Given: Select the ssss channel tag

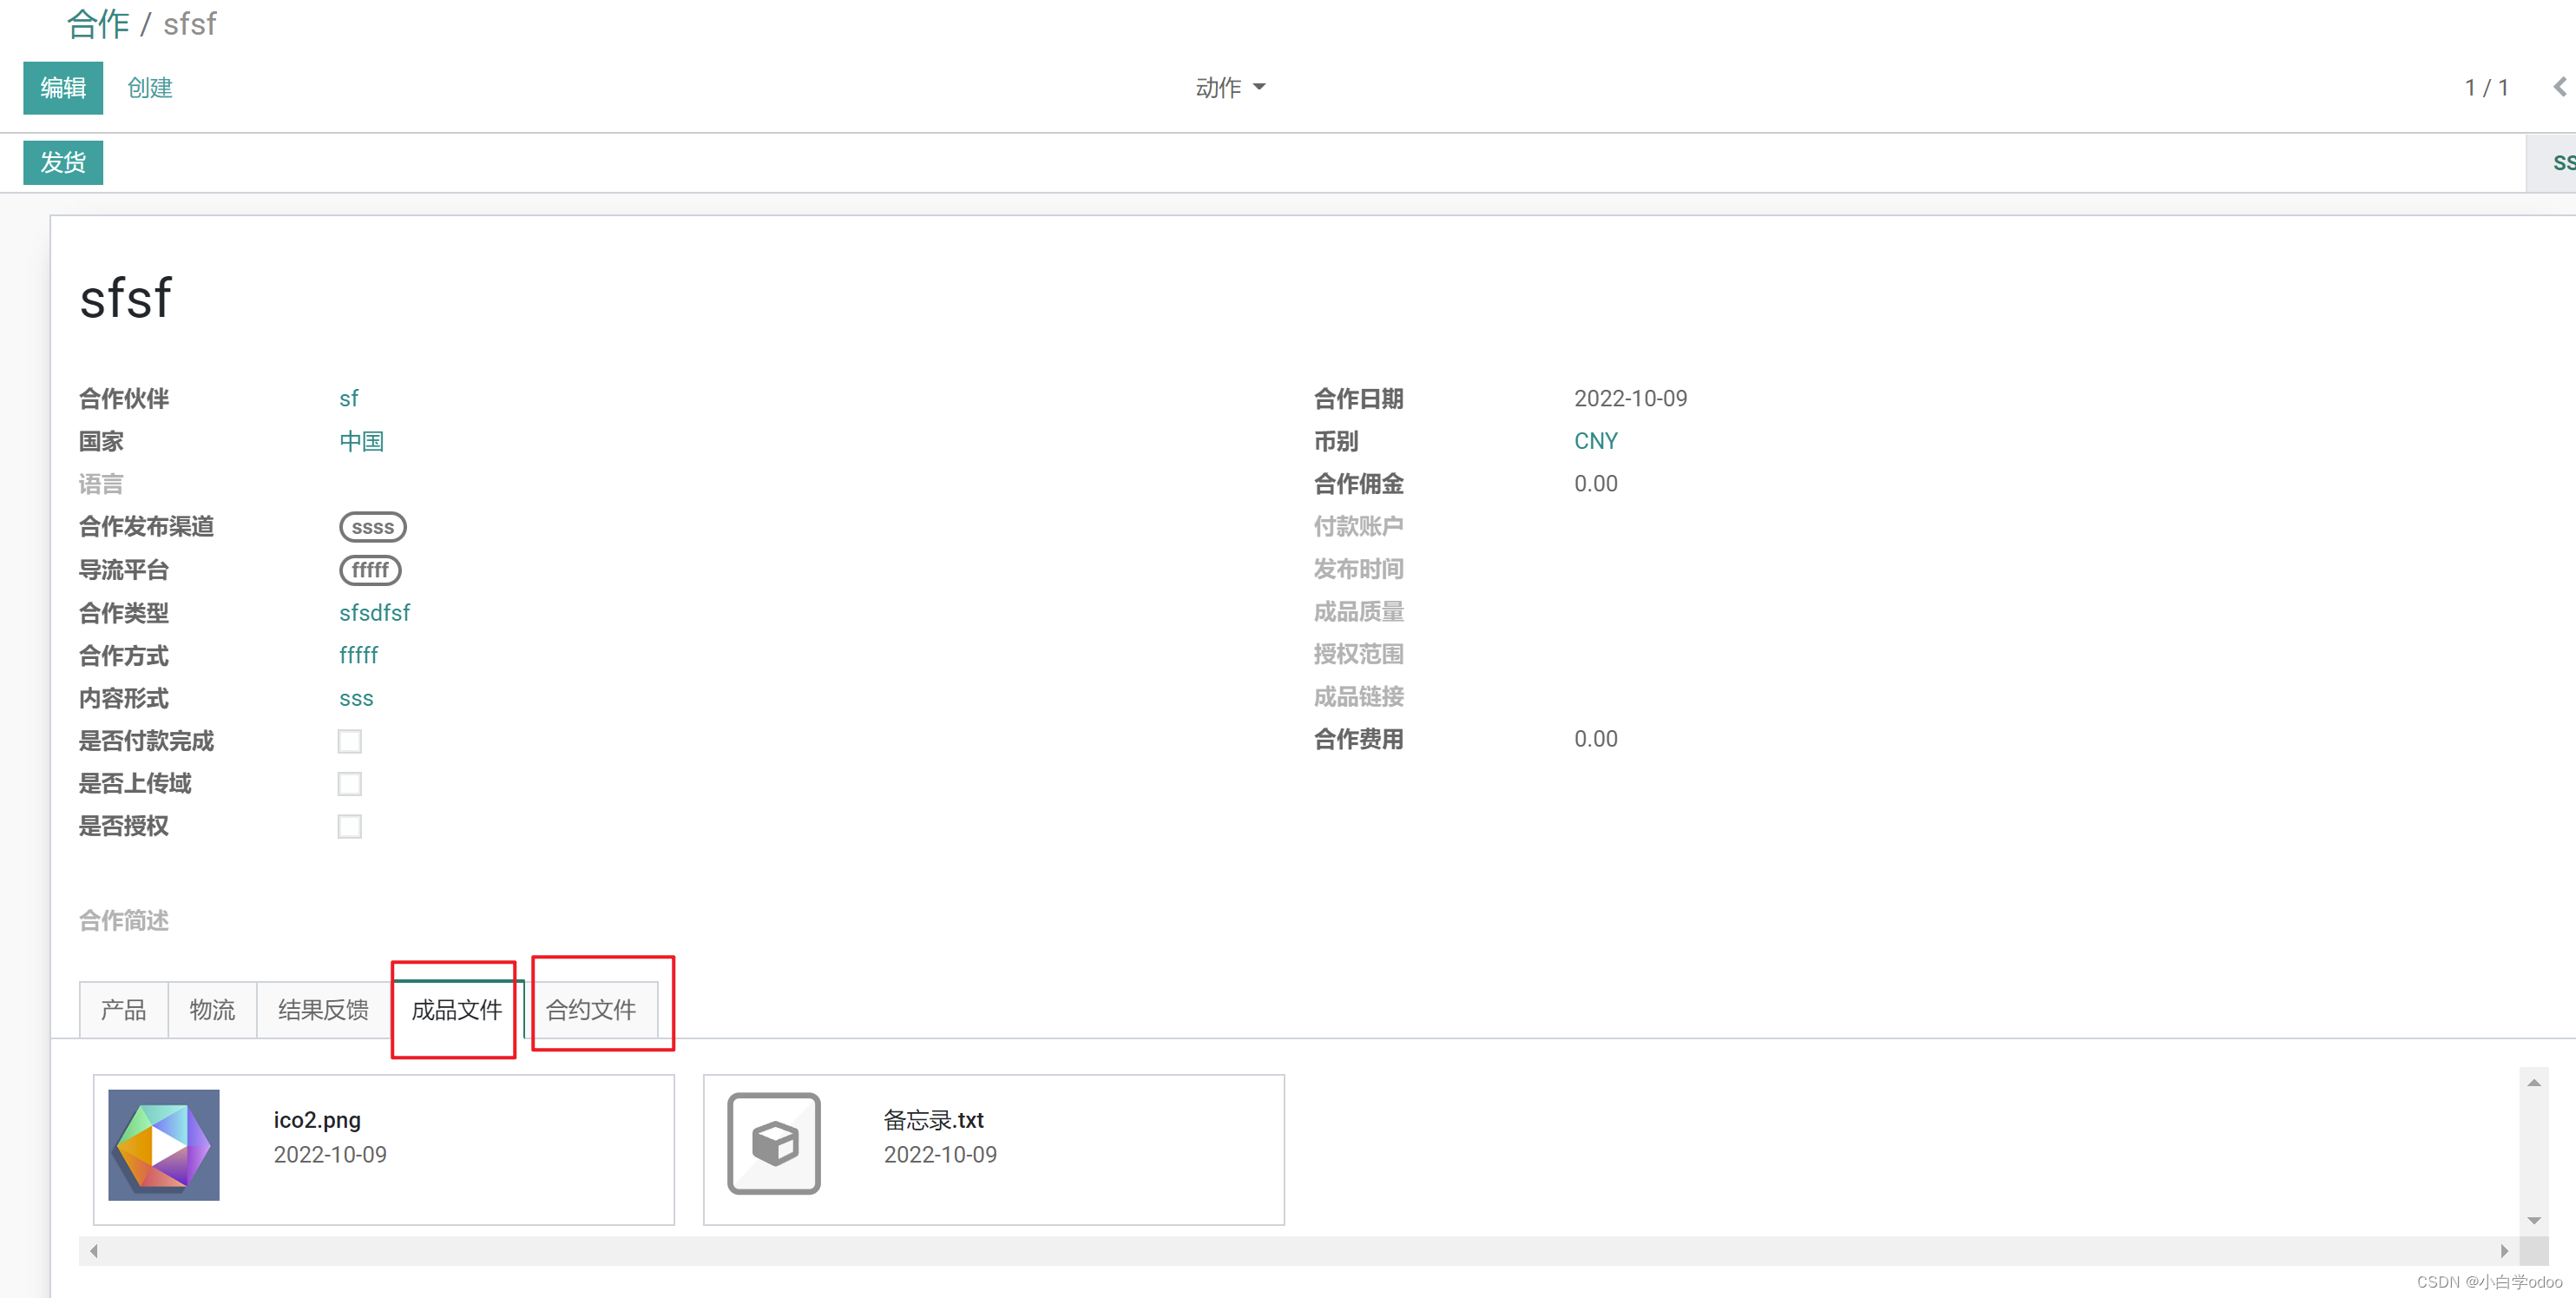Looking at the screenshot, I should coord(372,526).
